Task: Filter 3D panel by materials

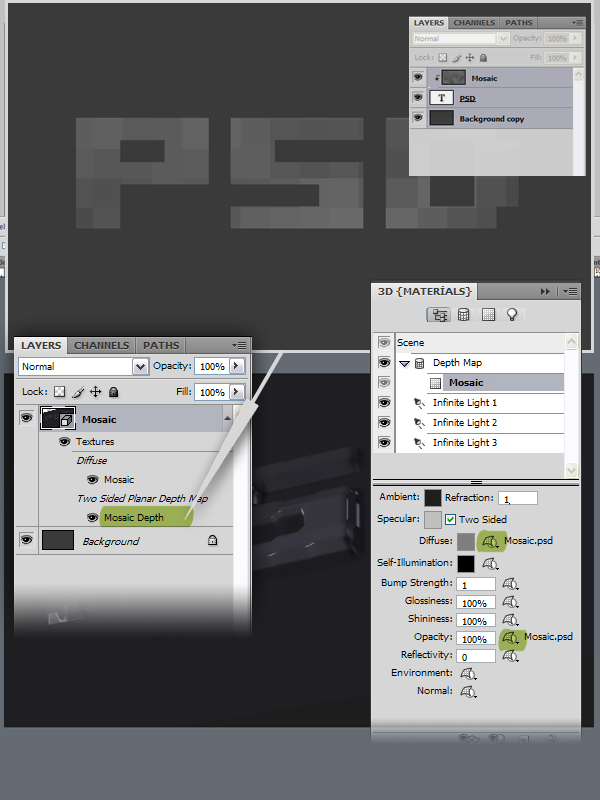Action: point(488,314)
